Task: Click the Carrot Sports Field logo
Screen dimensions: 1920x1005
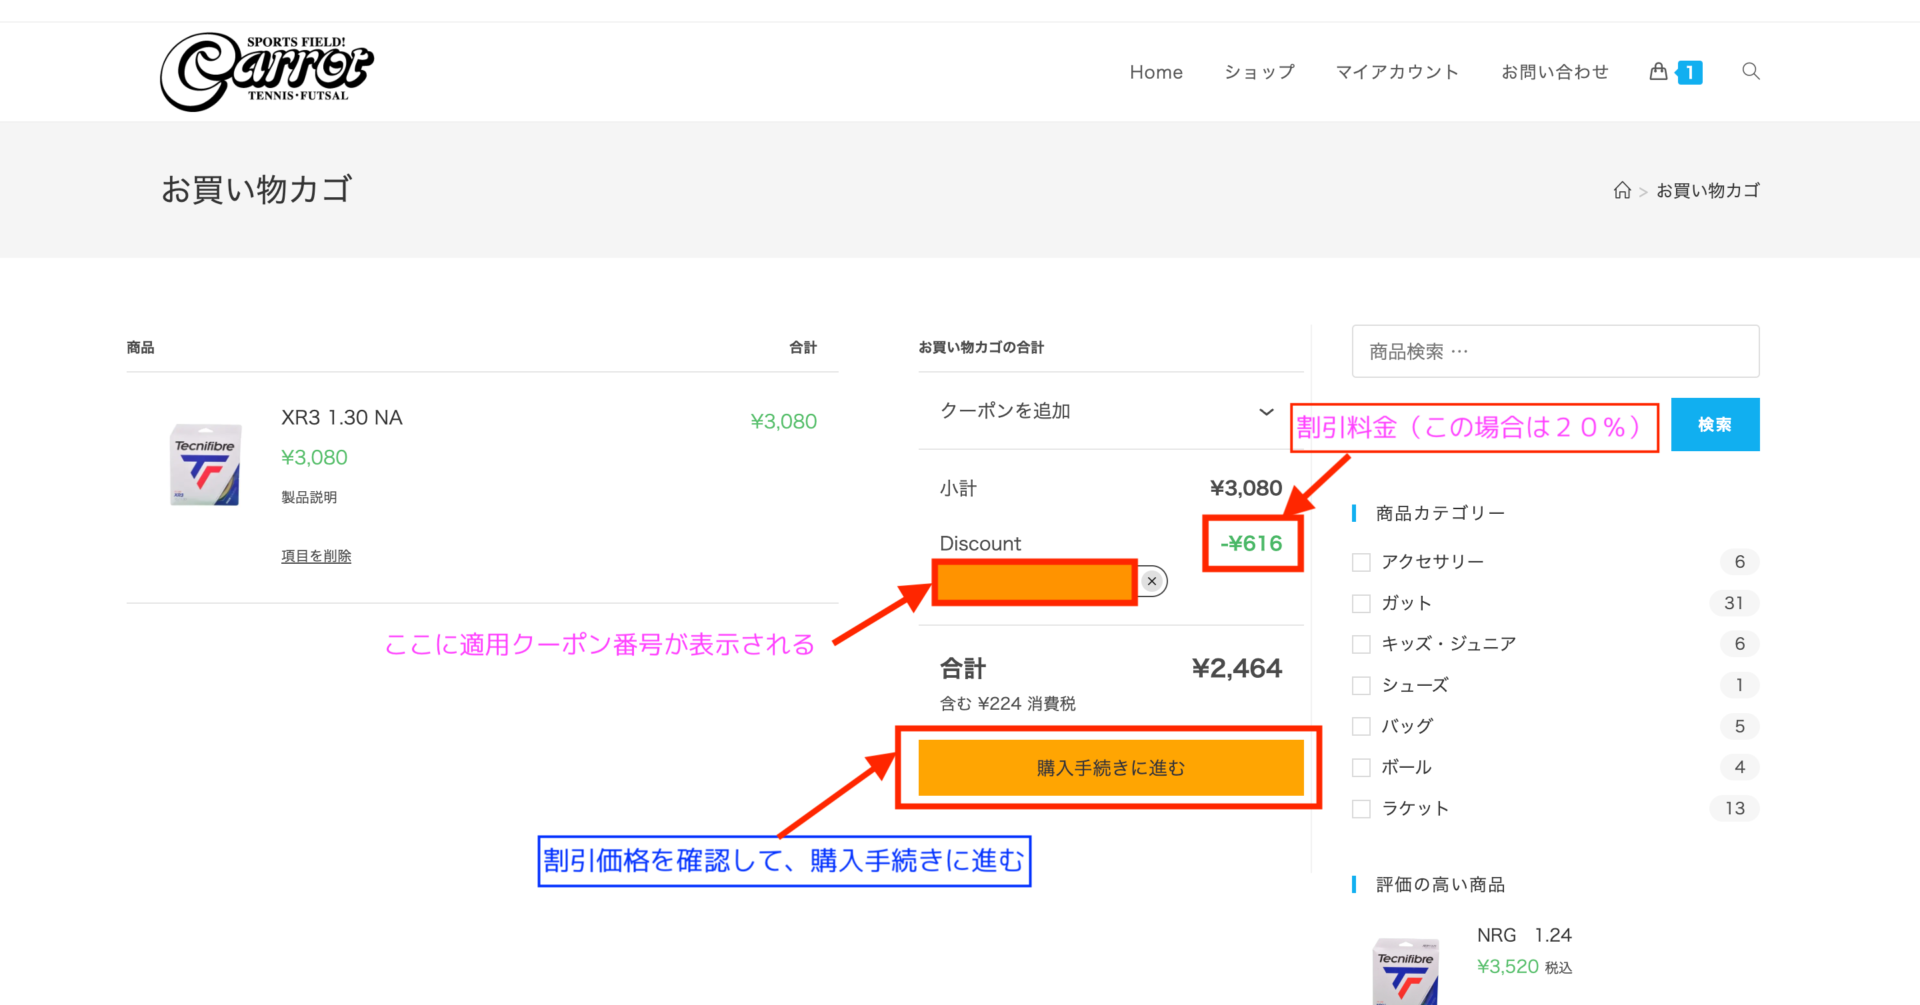Action: coord(267,71)
